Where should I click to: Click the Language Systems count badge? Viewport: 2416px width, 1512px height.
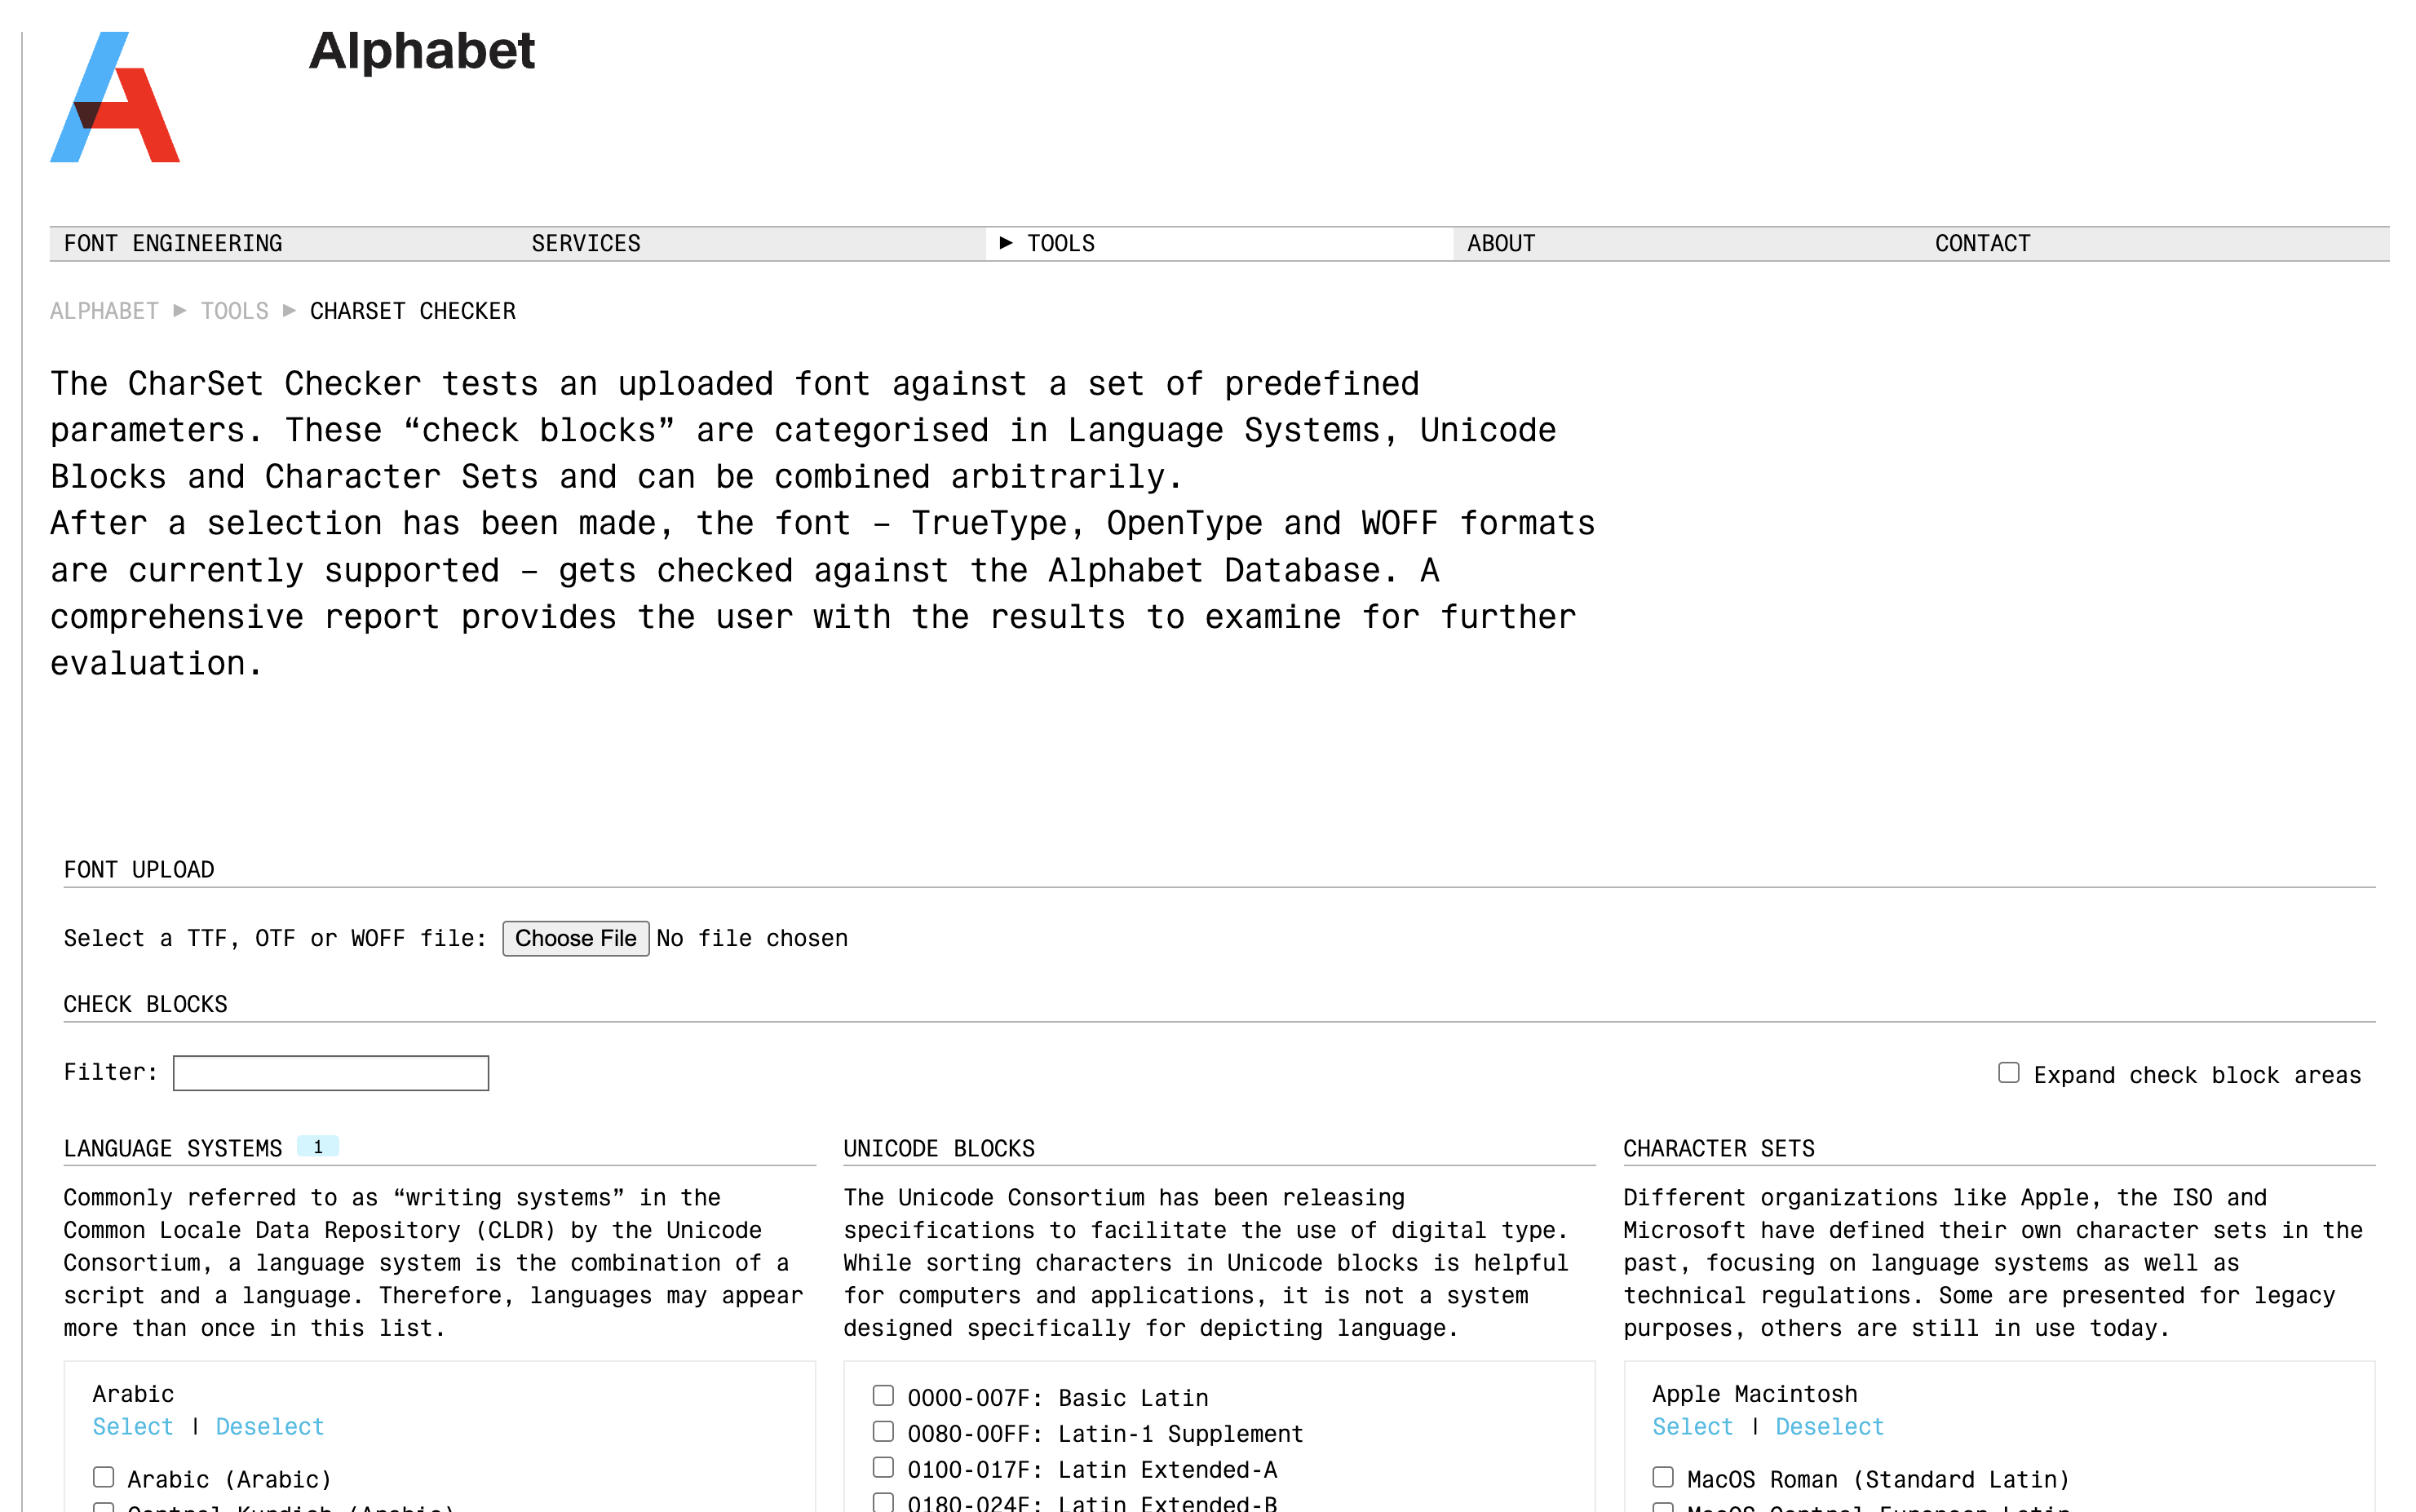click(318, 1147)
